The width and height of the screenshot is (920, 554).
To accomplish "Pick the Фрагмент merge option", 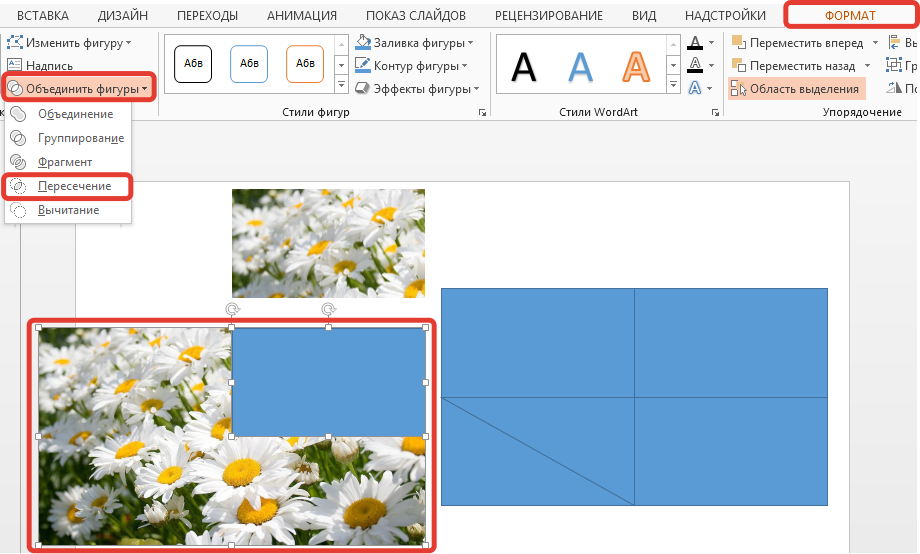I will pyautogui.click(x=64, y=162).
